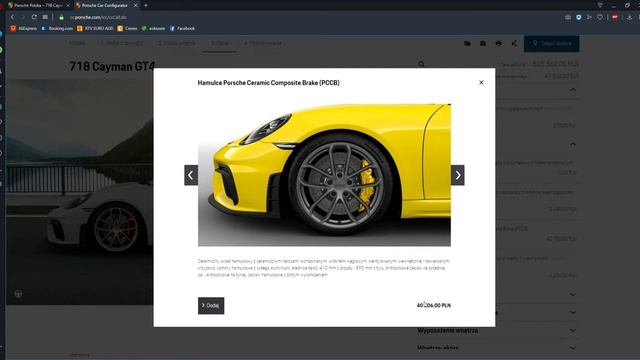
Task: Open Facebook bookmark
Action: point(182,29)
